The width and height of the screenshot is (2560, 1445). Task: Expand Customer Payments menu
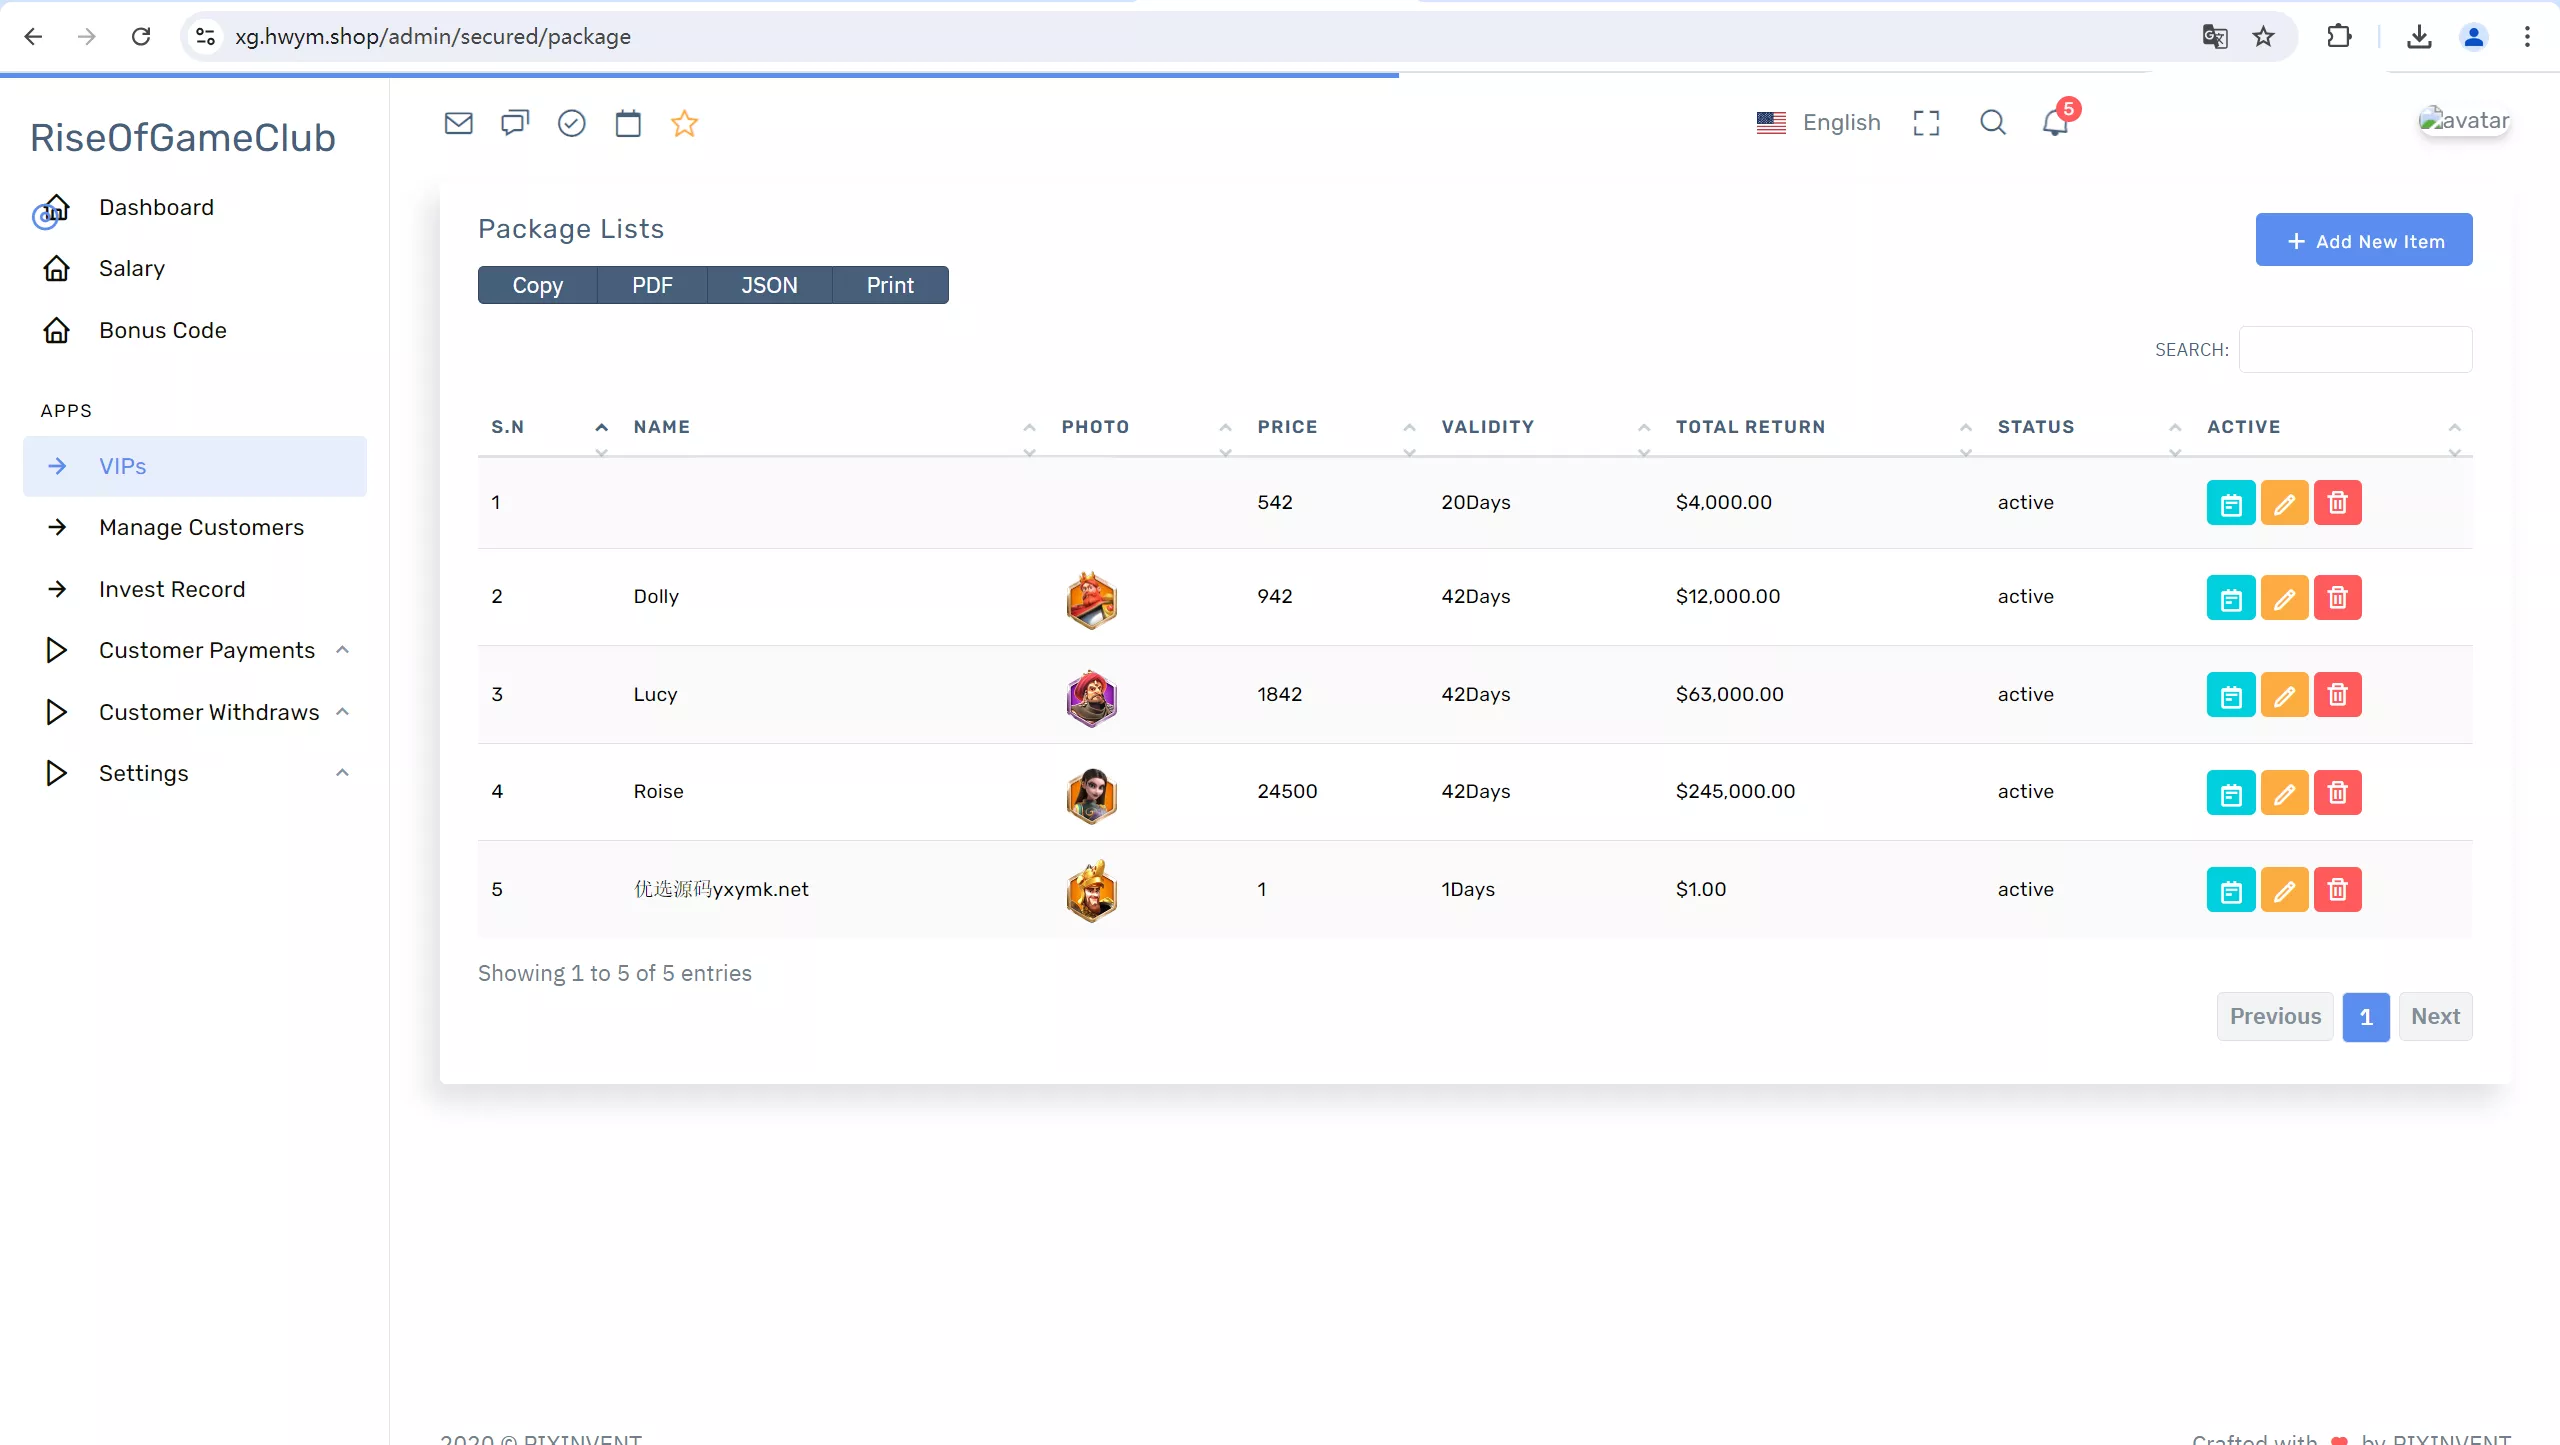pyautogui.click(x=207, y=650)
